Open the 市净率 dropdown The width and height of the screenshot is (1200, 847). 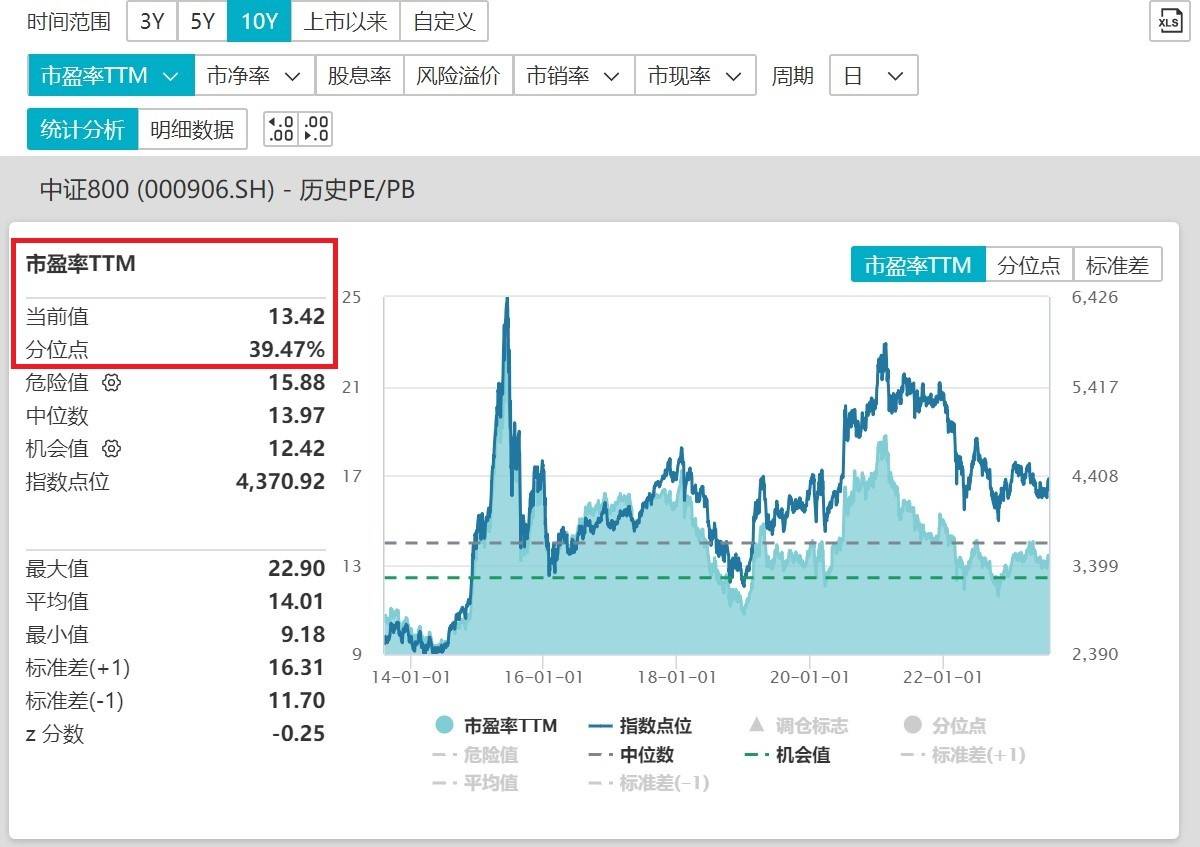click(254, 76)
